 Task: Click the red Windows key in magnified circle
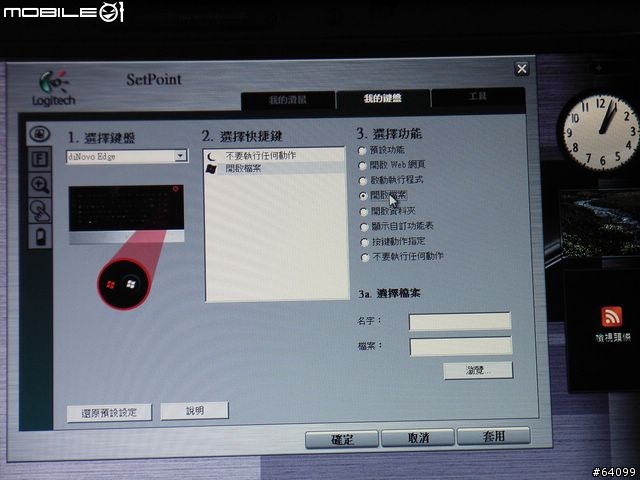click(110, 284)
